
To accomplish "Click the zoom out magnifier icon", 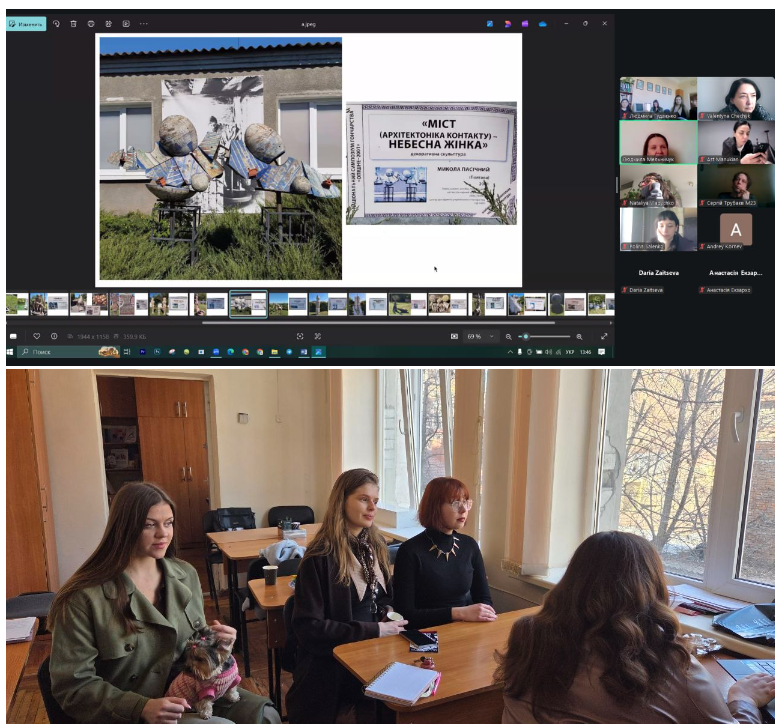I will pos(509,336).
